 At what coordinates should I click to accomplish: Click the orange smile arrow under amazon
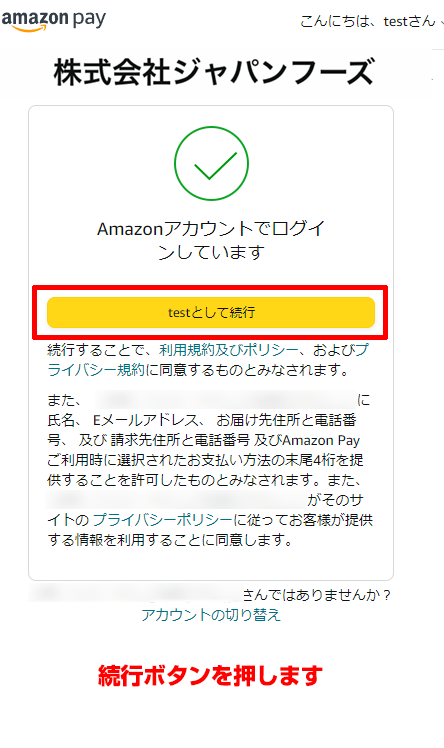click(x=31, y=28)
